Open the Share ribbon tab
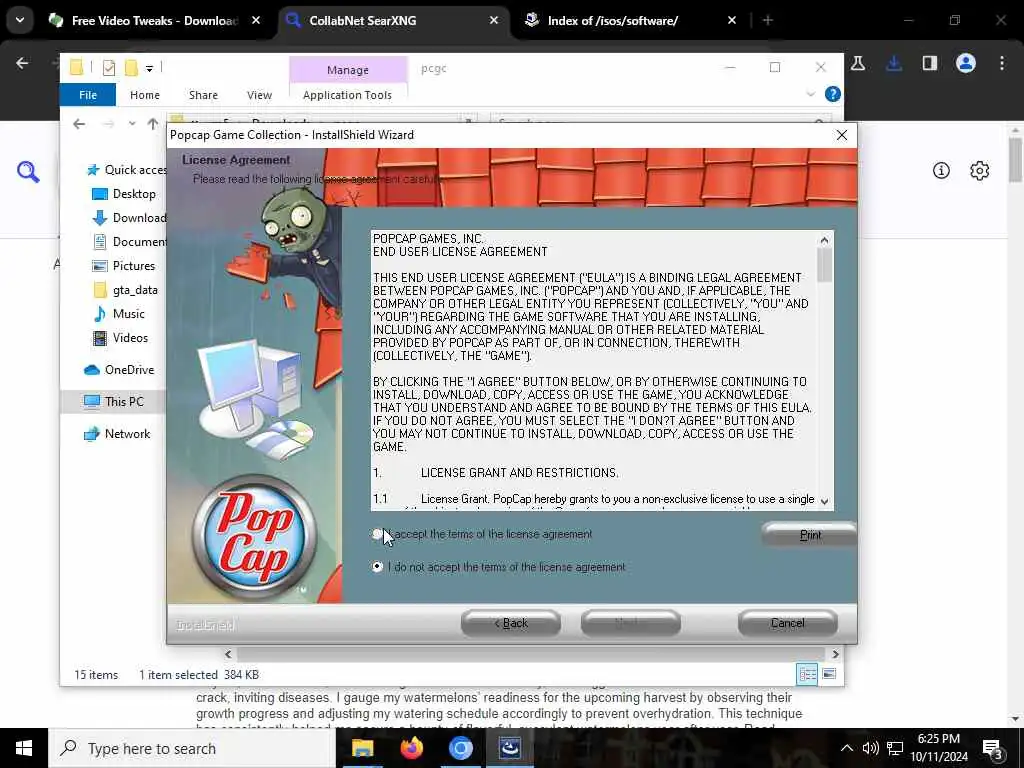1024x768 pixels. [203, 95]
